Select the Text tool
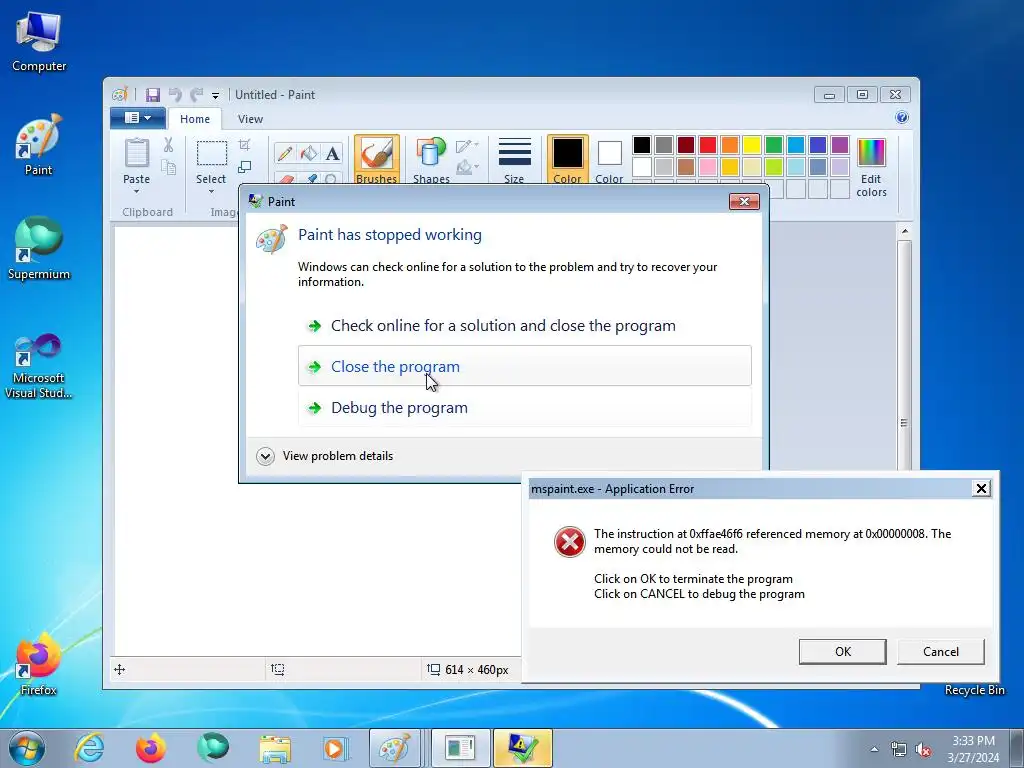Image resolution: width=1024 pixels, height=768 pixels. (332, 153)
